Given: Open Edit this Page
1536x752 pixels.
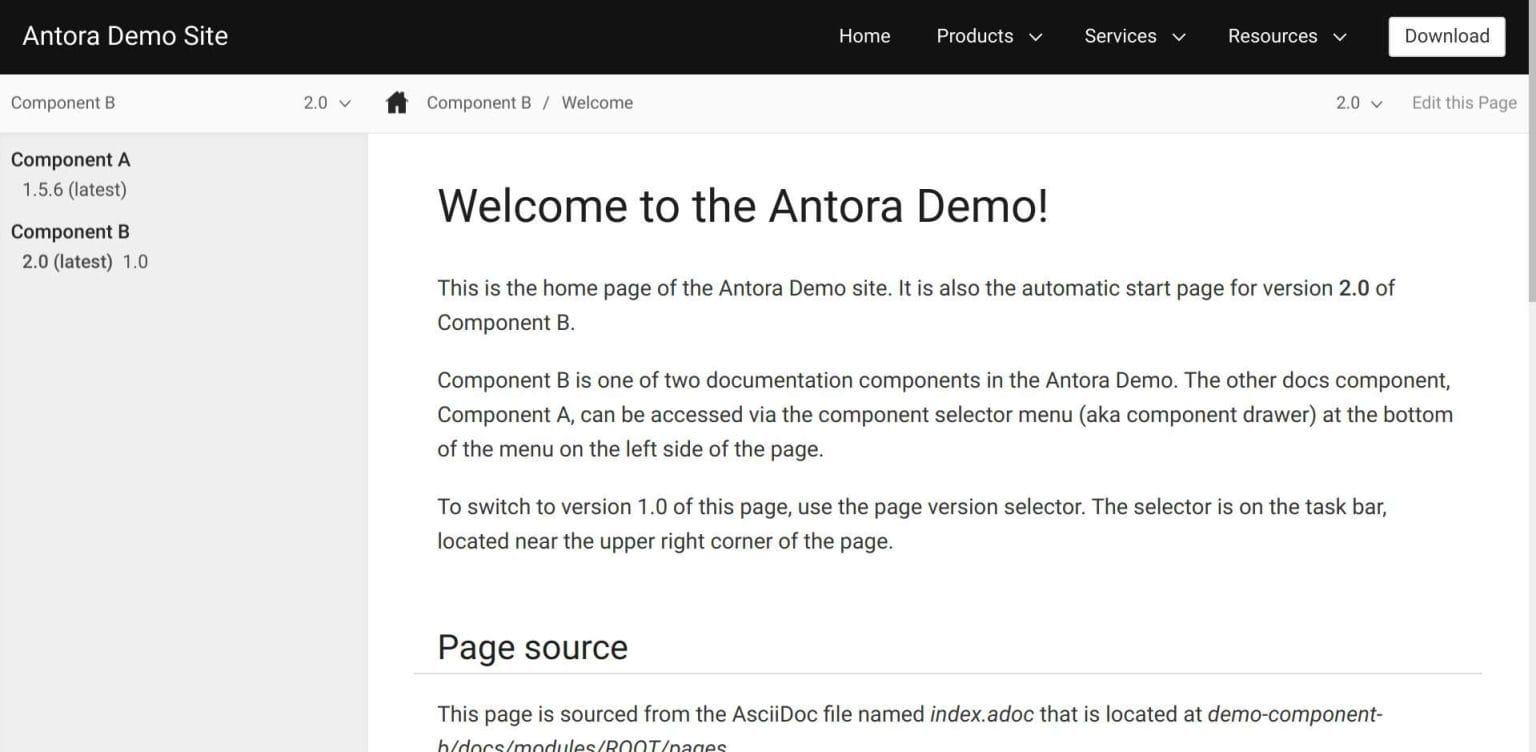Looking at the screenshot, I should (1463, 103).
